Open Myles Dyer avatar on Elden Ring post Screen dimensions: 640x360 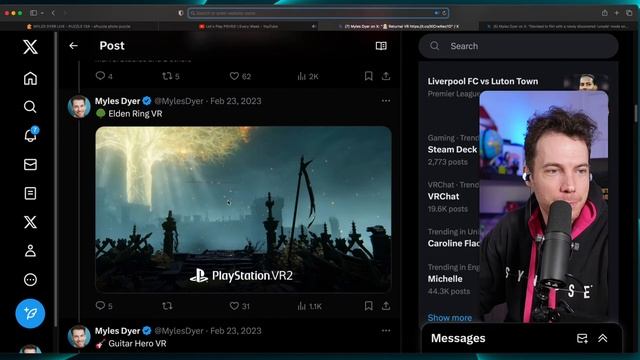point(79,107)
